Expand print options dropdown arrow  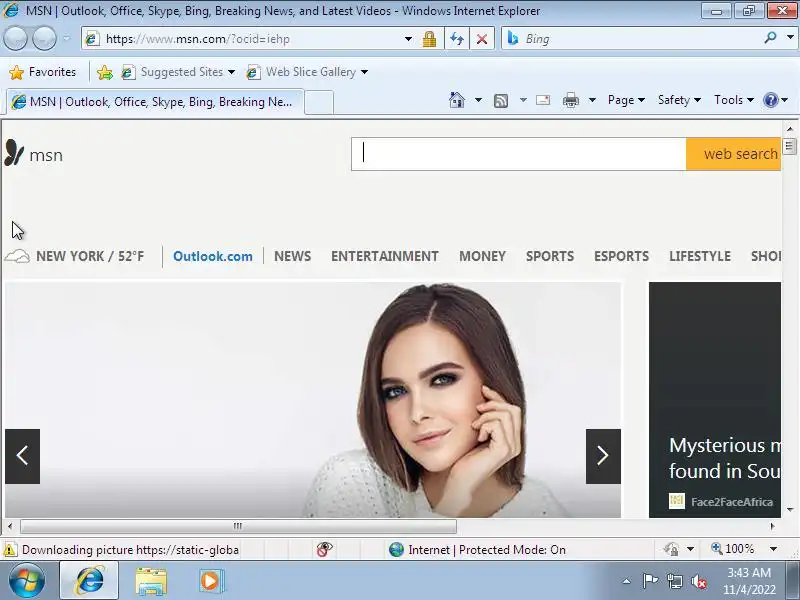592,100
